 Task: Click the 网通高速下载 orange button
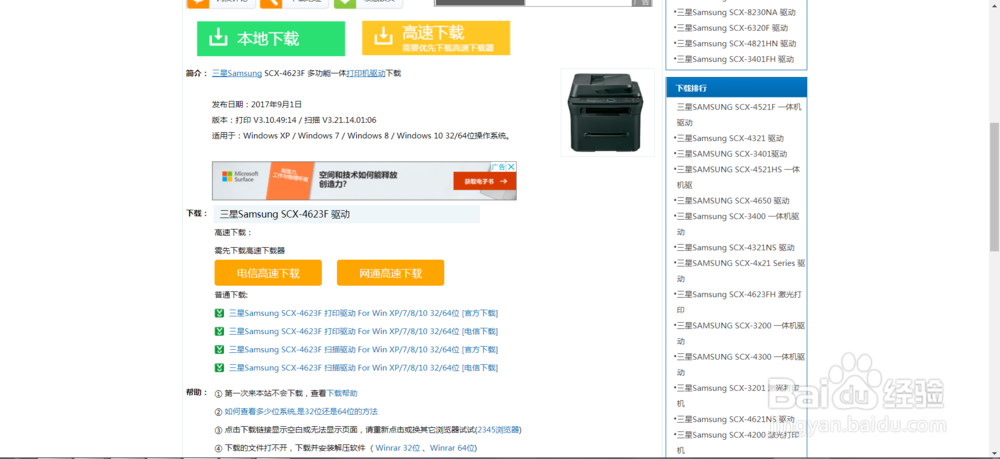coord(390,273)
